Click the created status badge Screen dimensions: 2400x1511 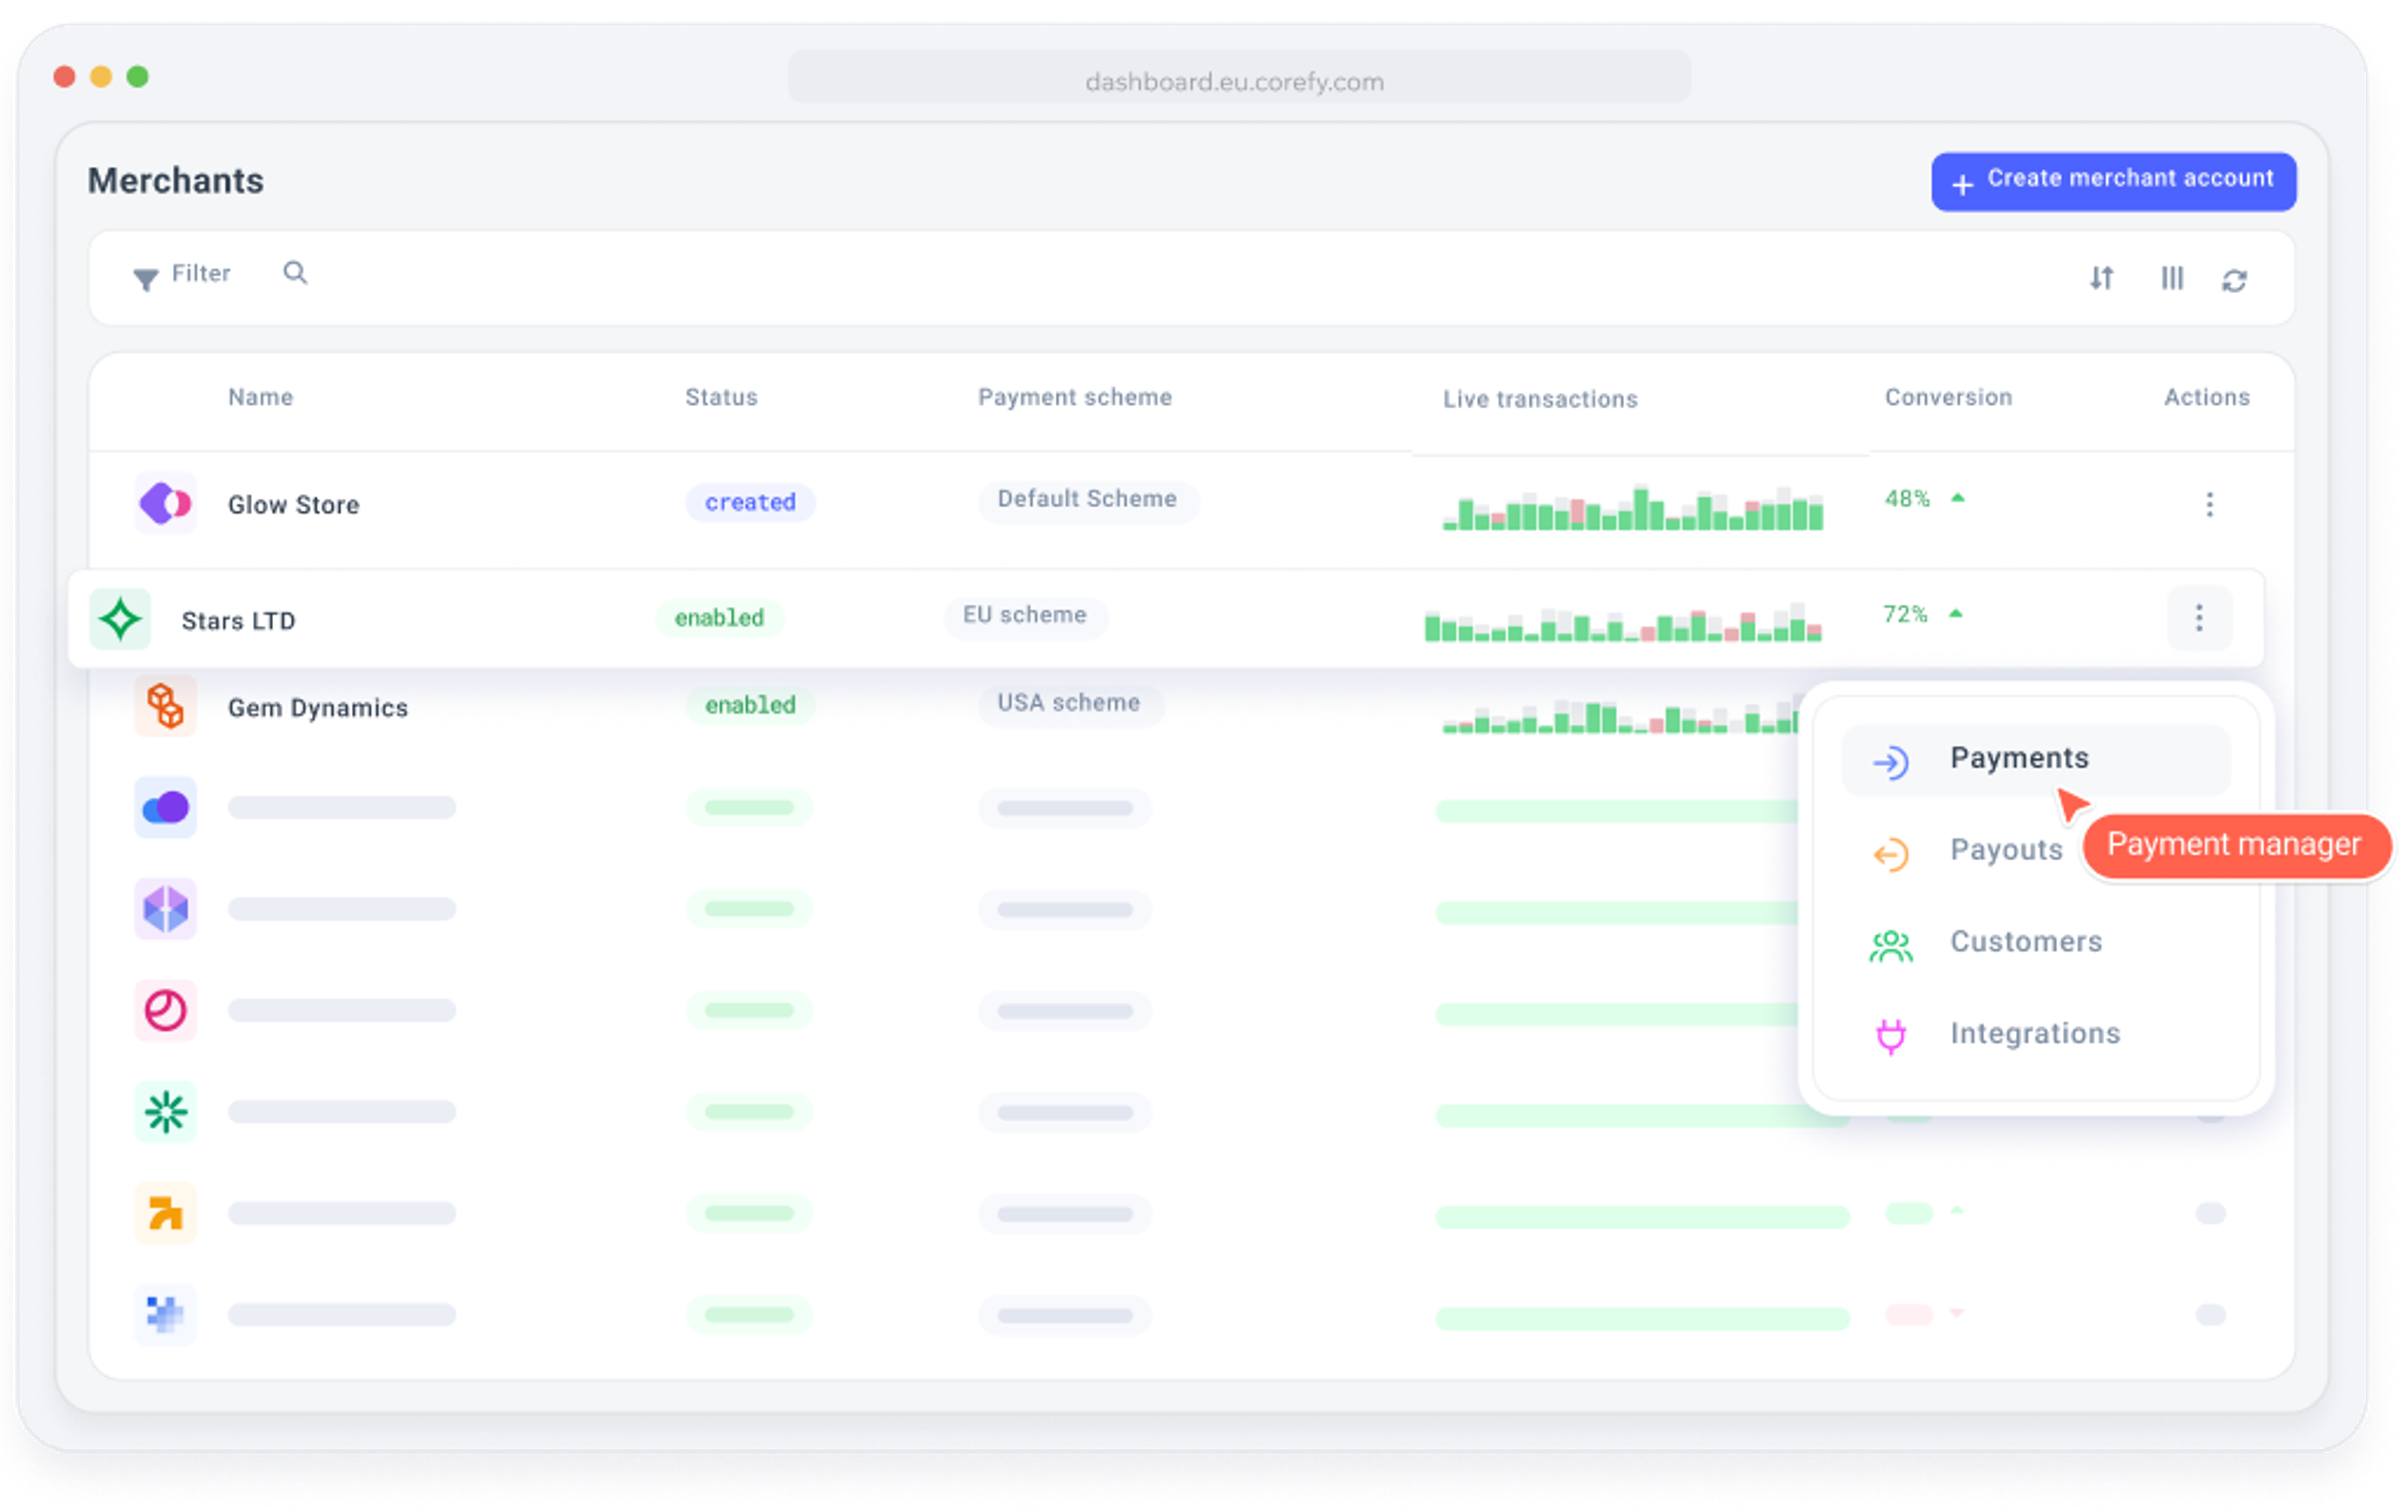[x=750, y=502]
